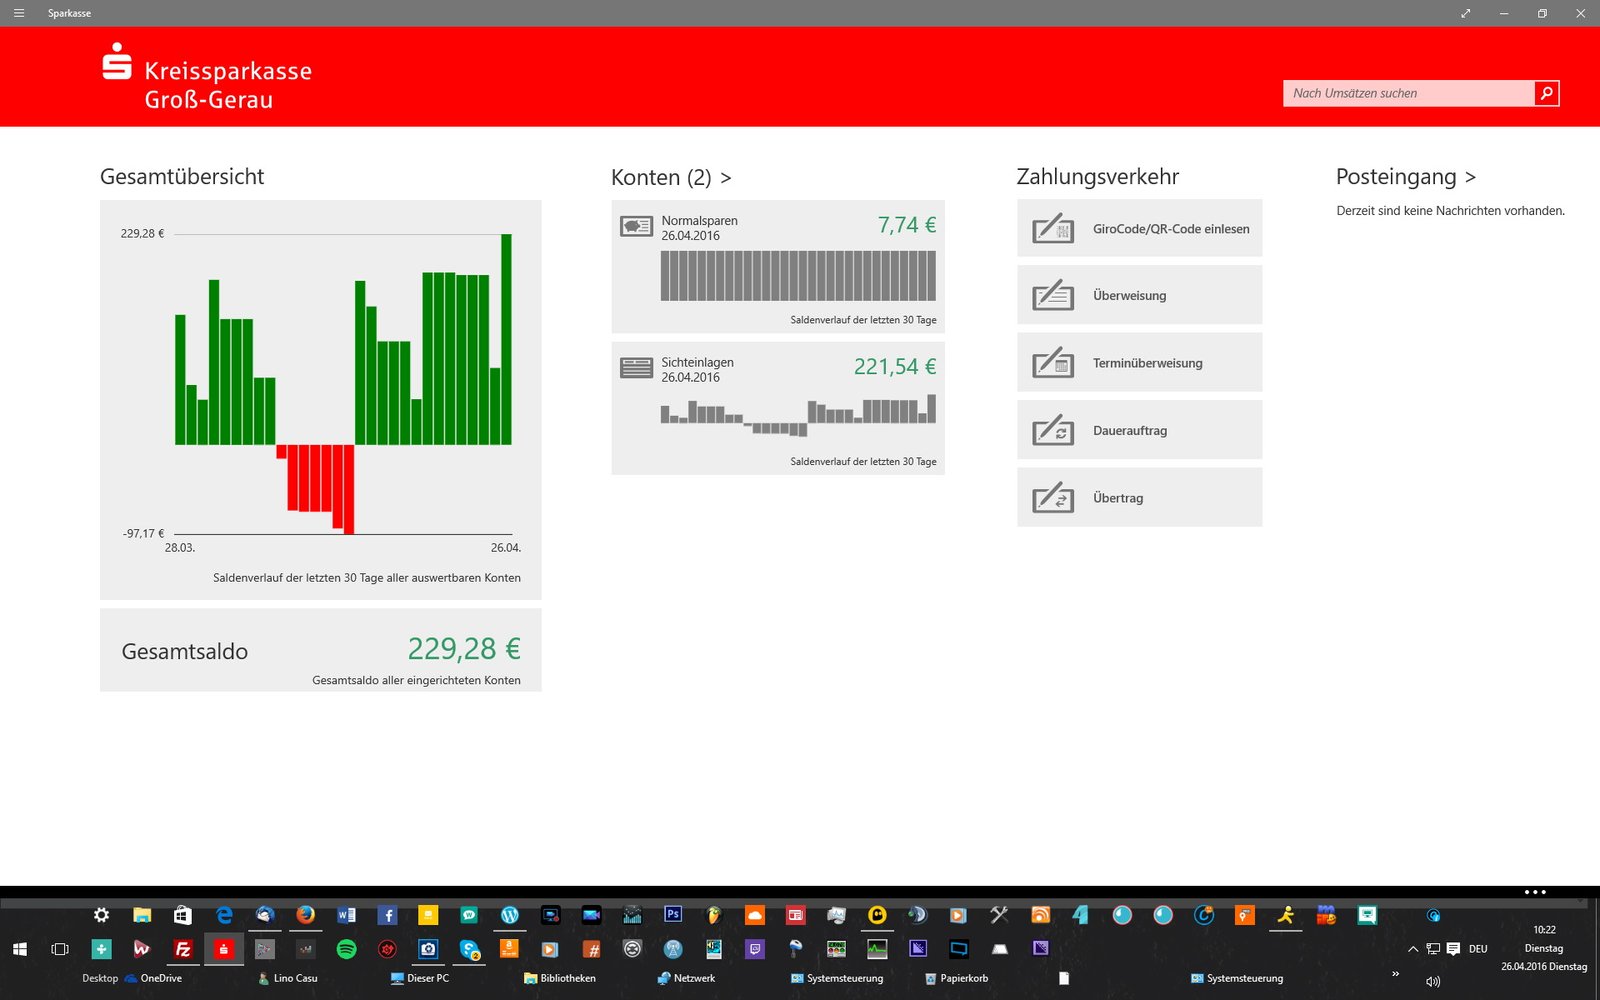Click the Normalsparen account icon
Screen dimensions: 1600x1000
pos(636,226)
